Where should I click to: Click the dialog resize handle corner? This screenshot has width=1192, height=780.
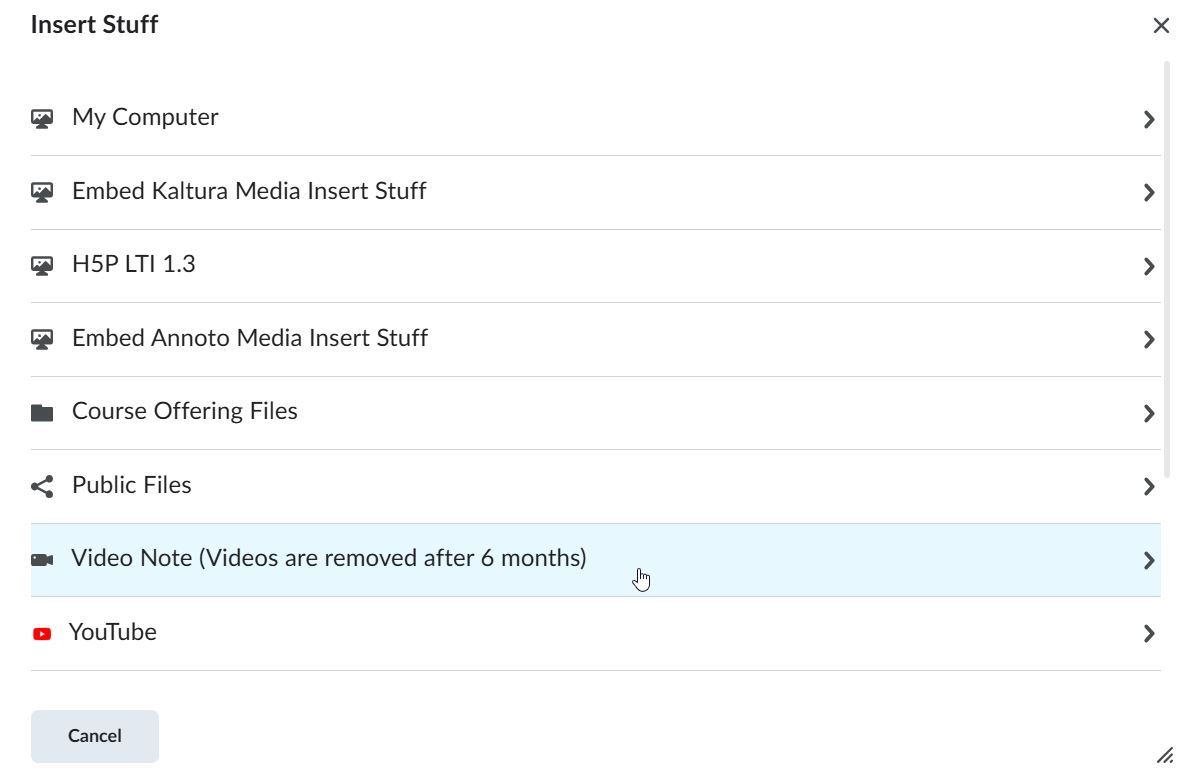[1165, 755]
